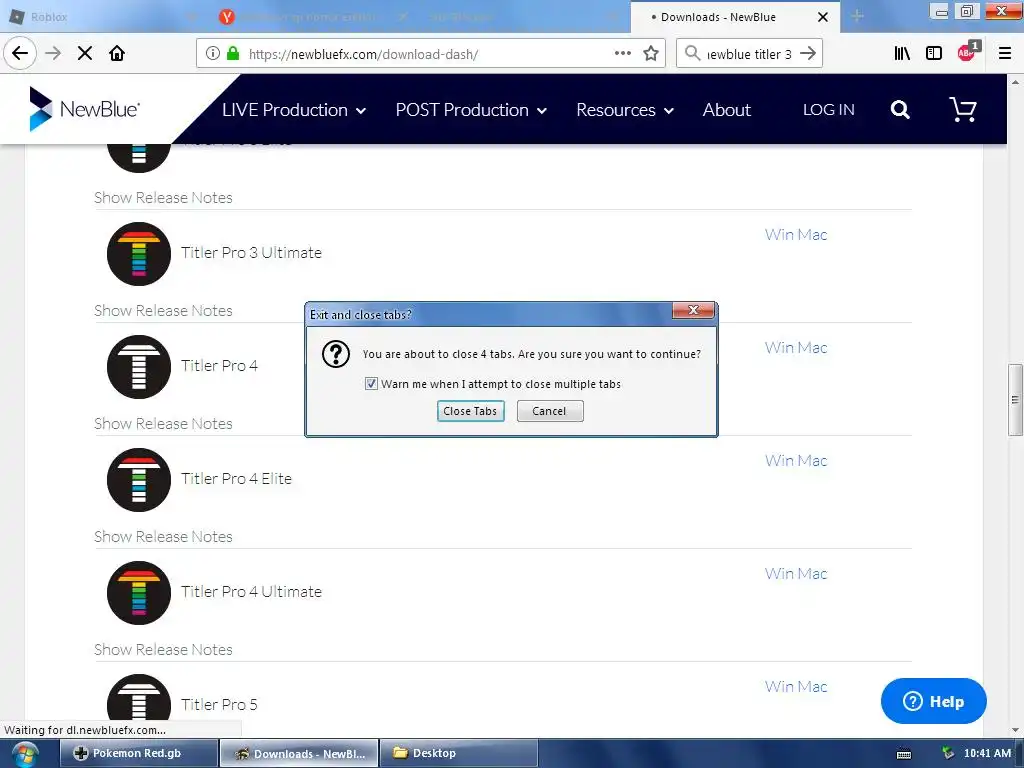Open the Firefox home page icon
Image resolution: width=1024 pixels, height=768 pixels.
point(117,54)
